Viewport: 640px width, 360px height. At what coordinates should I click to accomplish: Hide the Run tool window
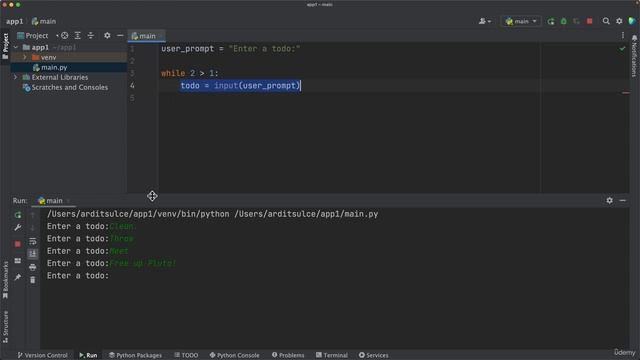coord(622,200)
